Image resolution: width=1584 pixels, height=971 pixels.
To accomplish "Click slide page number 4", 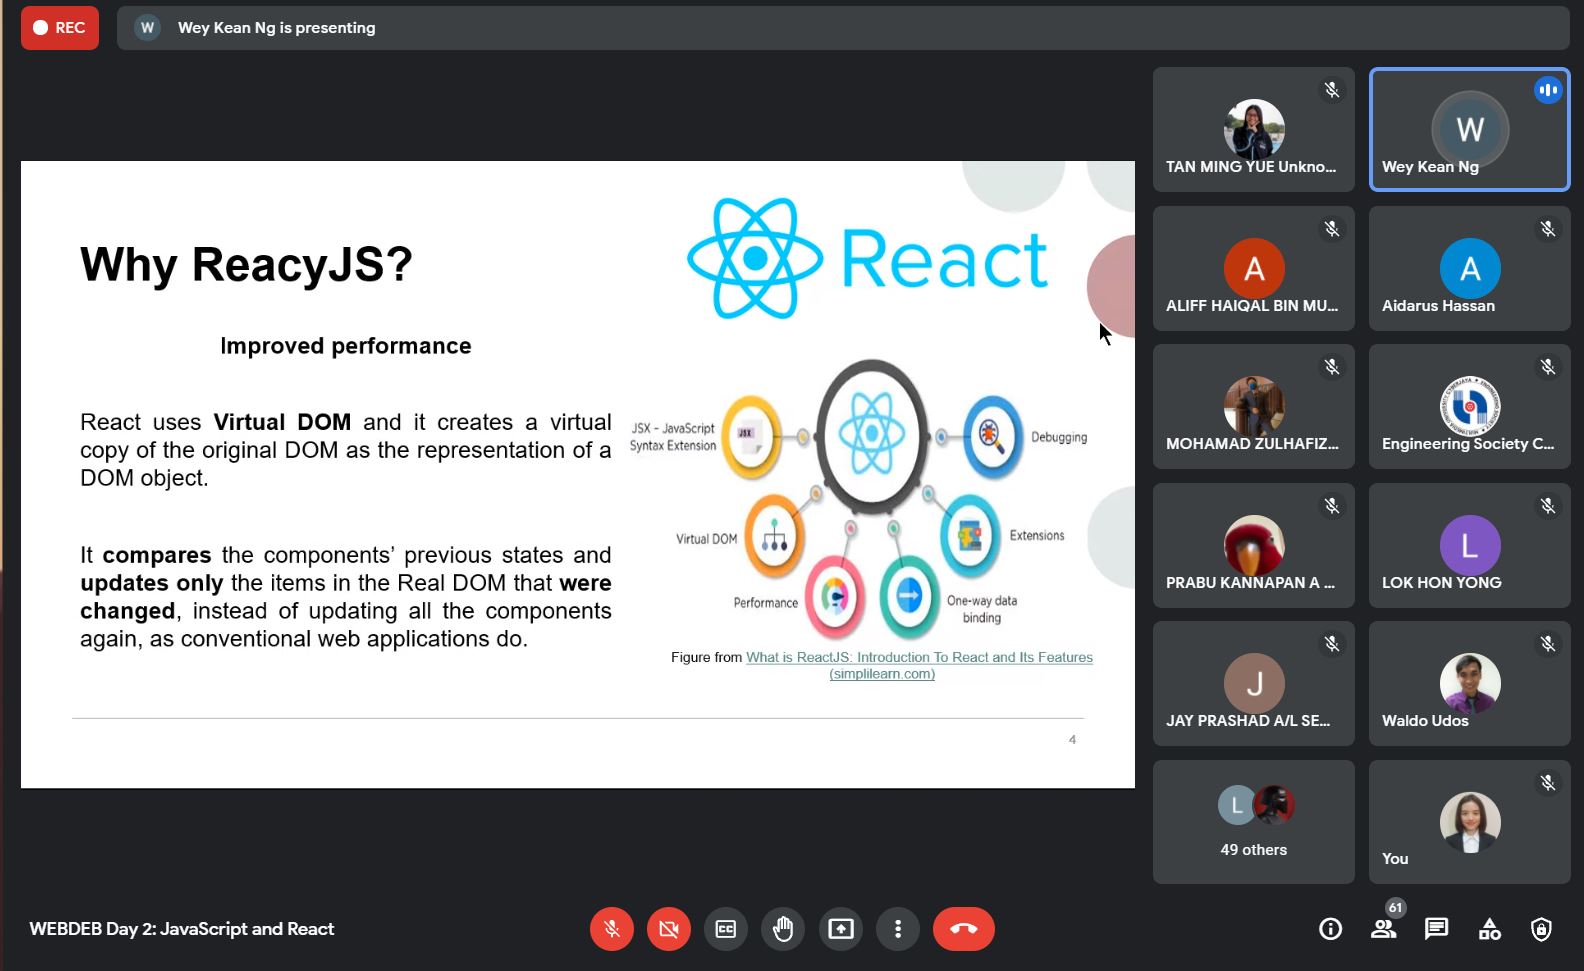I will [1072, 740].
